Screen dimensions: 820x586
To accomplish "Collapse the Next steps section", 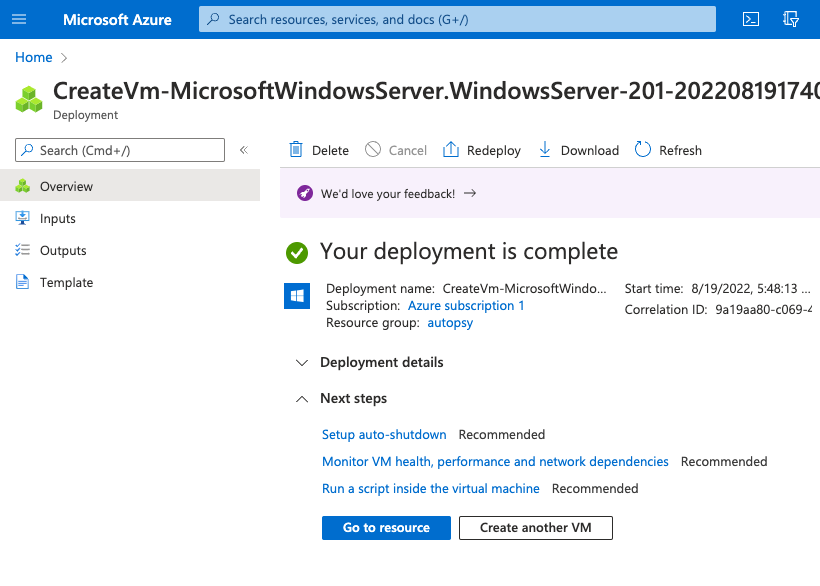I will (x=302, y=398).
